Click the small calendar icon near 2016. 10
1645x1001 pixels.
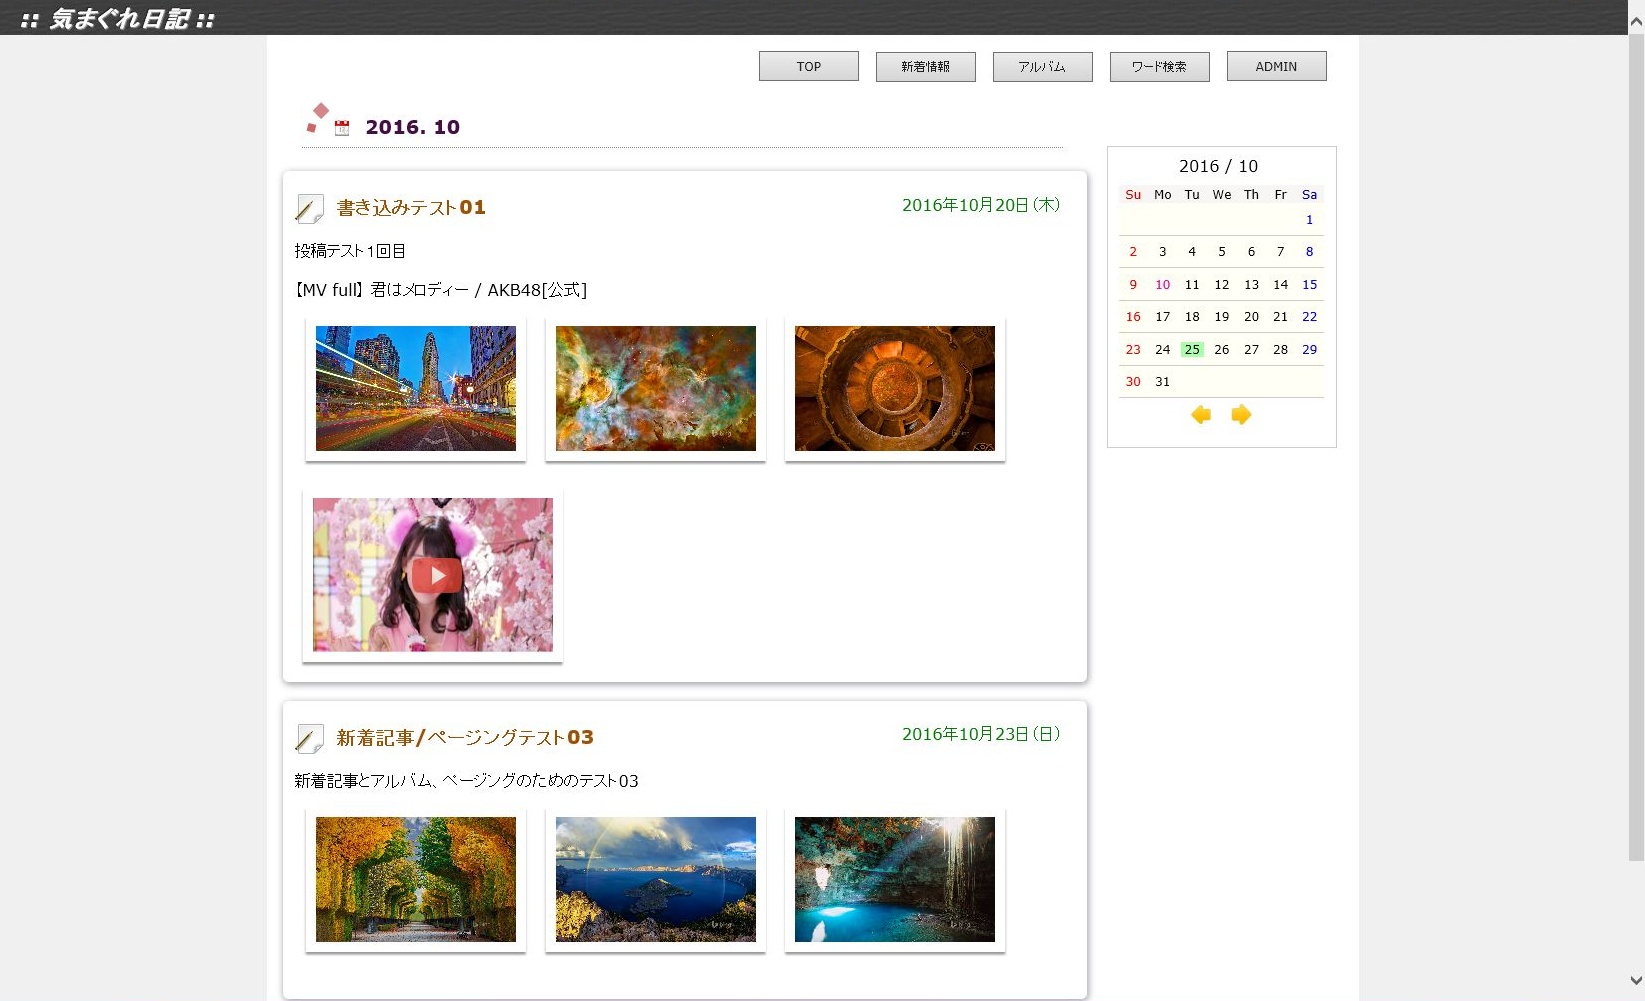(342, 128)
